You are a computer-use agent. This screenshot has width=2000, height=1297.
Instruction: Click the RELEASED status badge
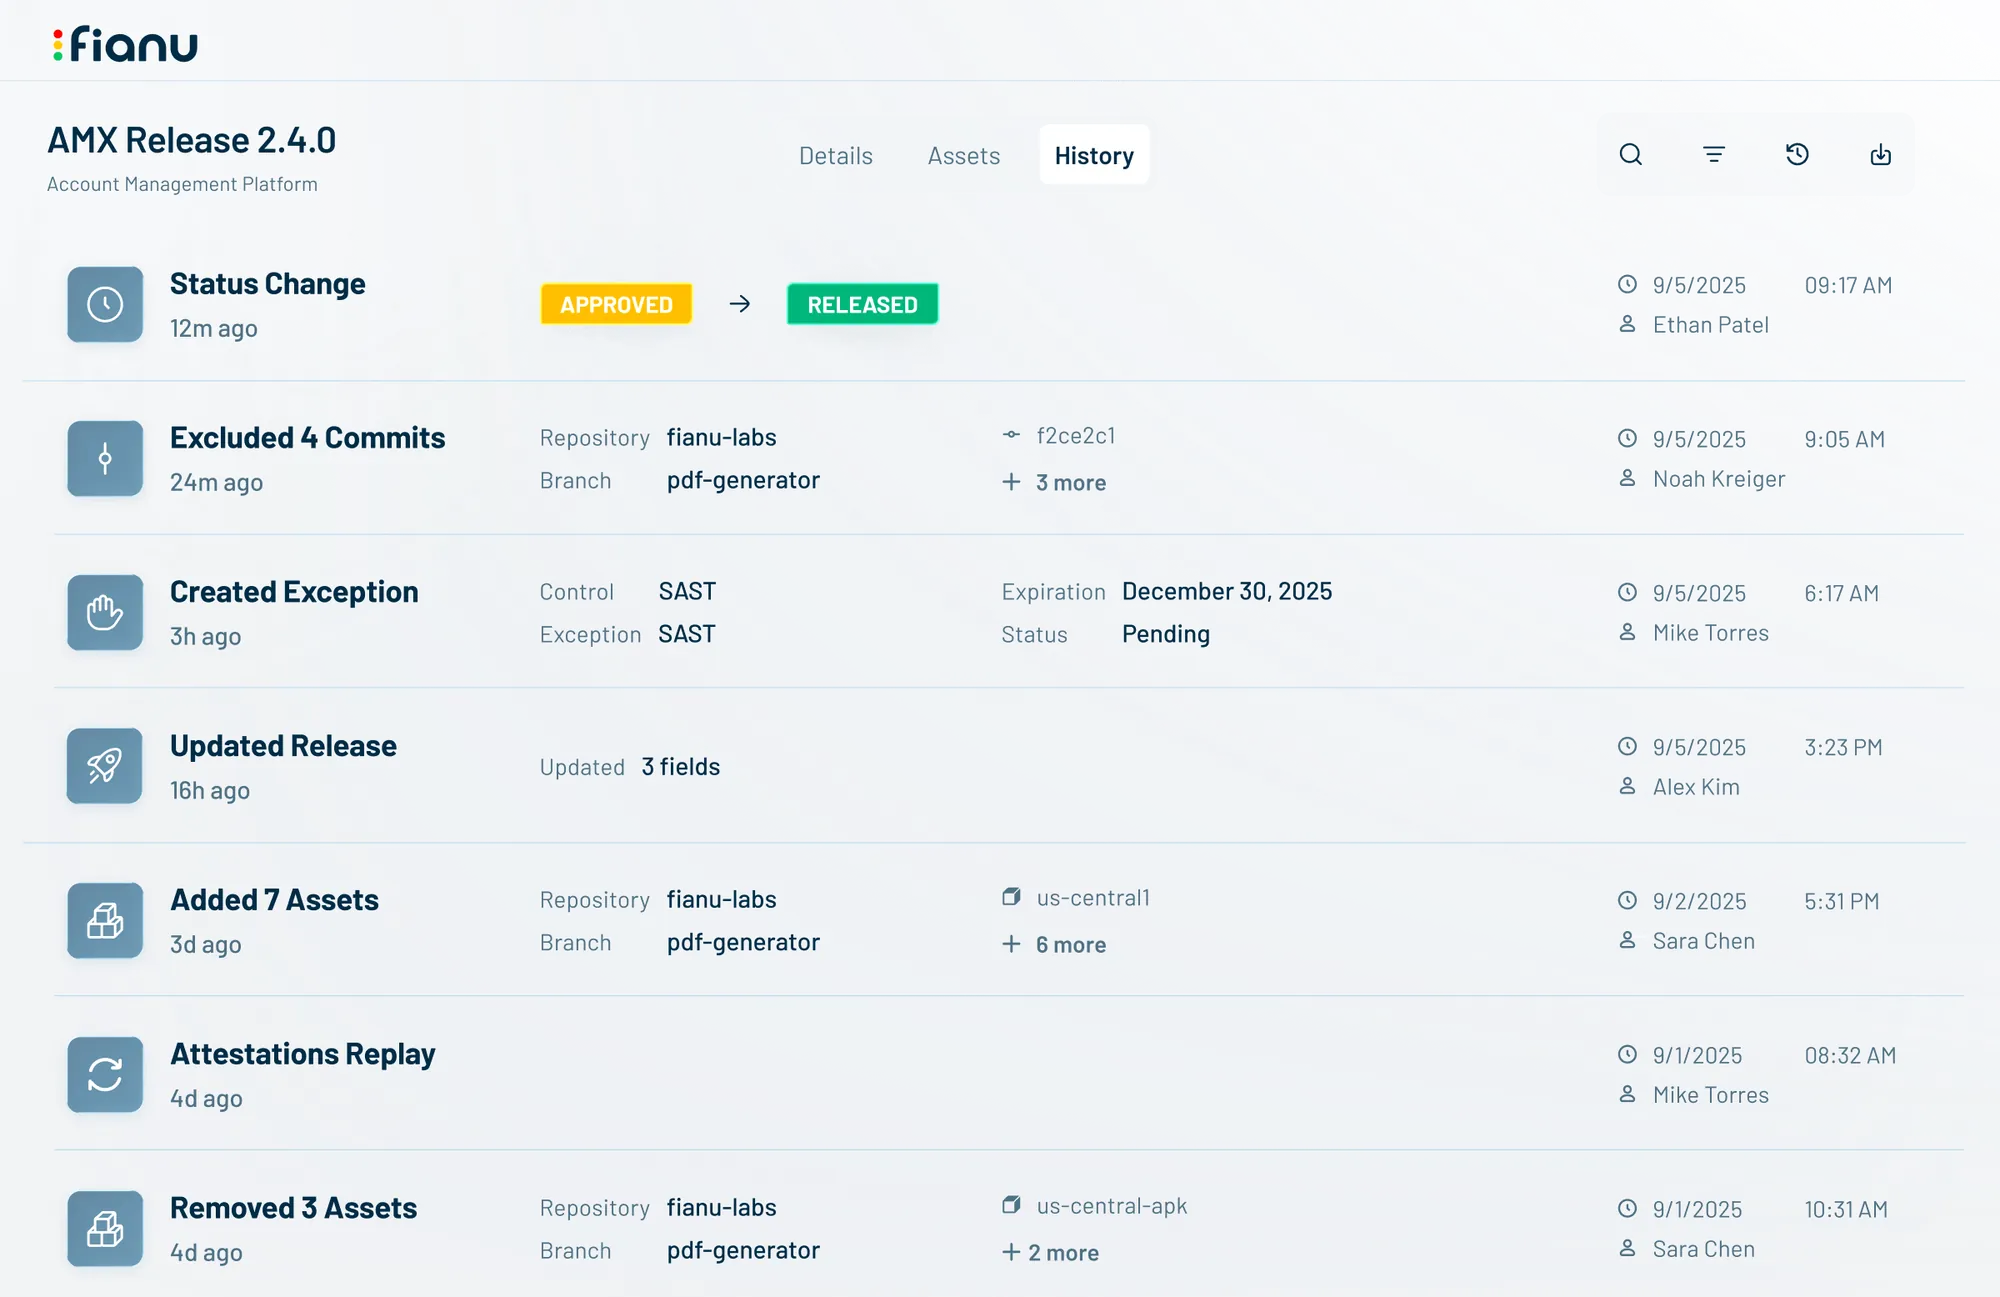(862, 304)
